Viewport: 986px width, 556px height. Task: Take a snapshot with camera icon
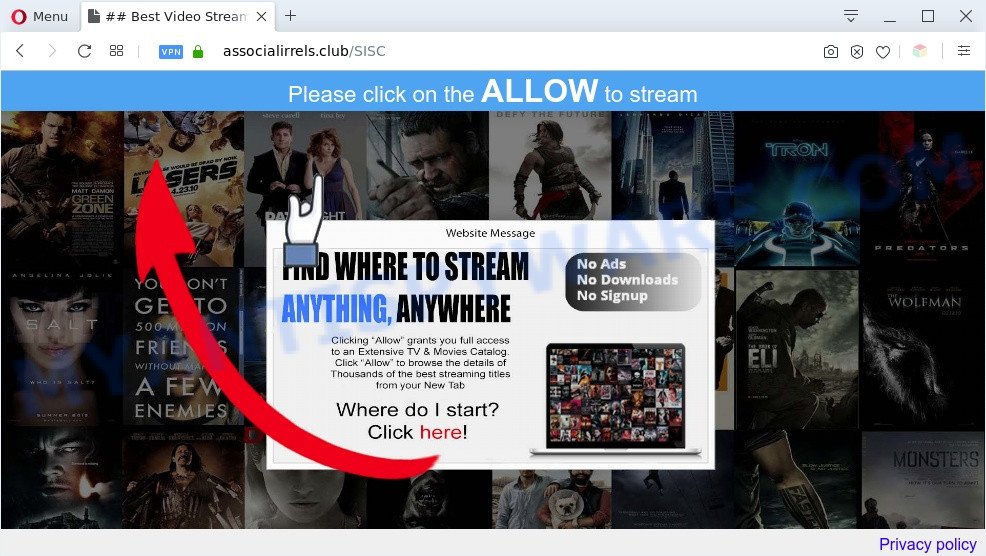pos(831,52)
